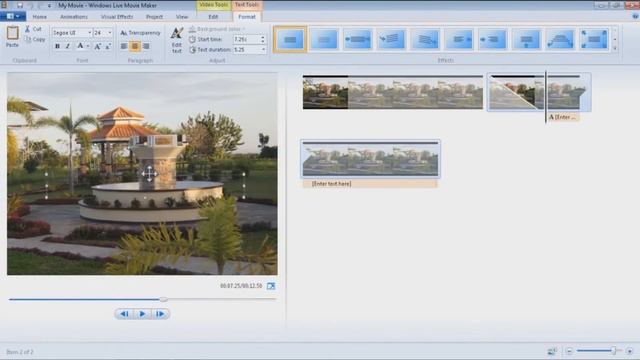The height and width of the screenshot is (360, 640).
Task: Open the View ribbon tab
Action: click(182, 17)
